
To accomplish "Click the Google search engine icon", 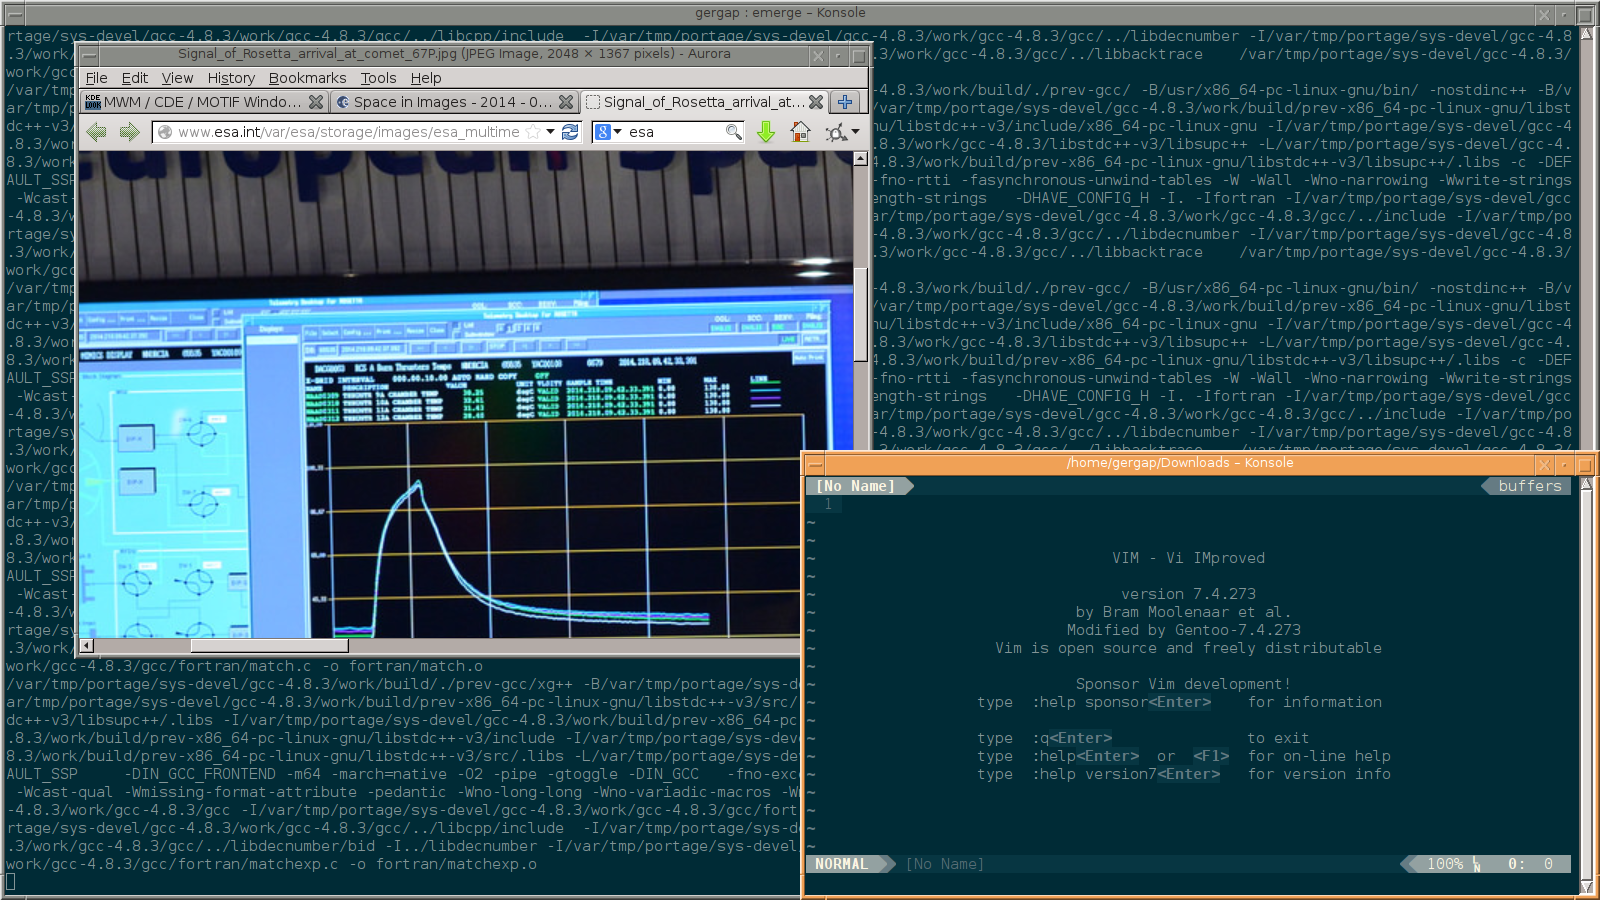I will pos(602,132).
